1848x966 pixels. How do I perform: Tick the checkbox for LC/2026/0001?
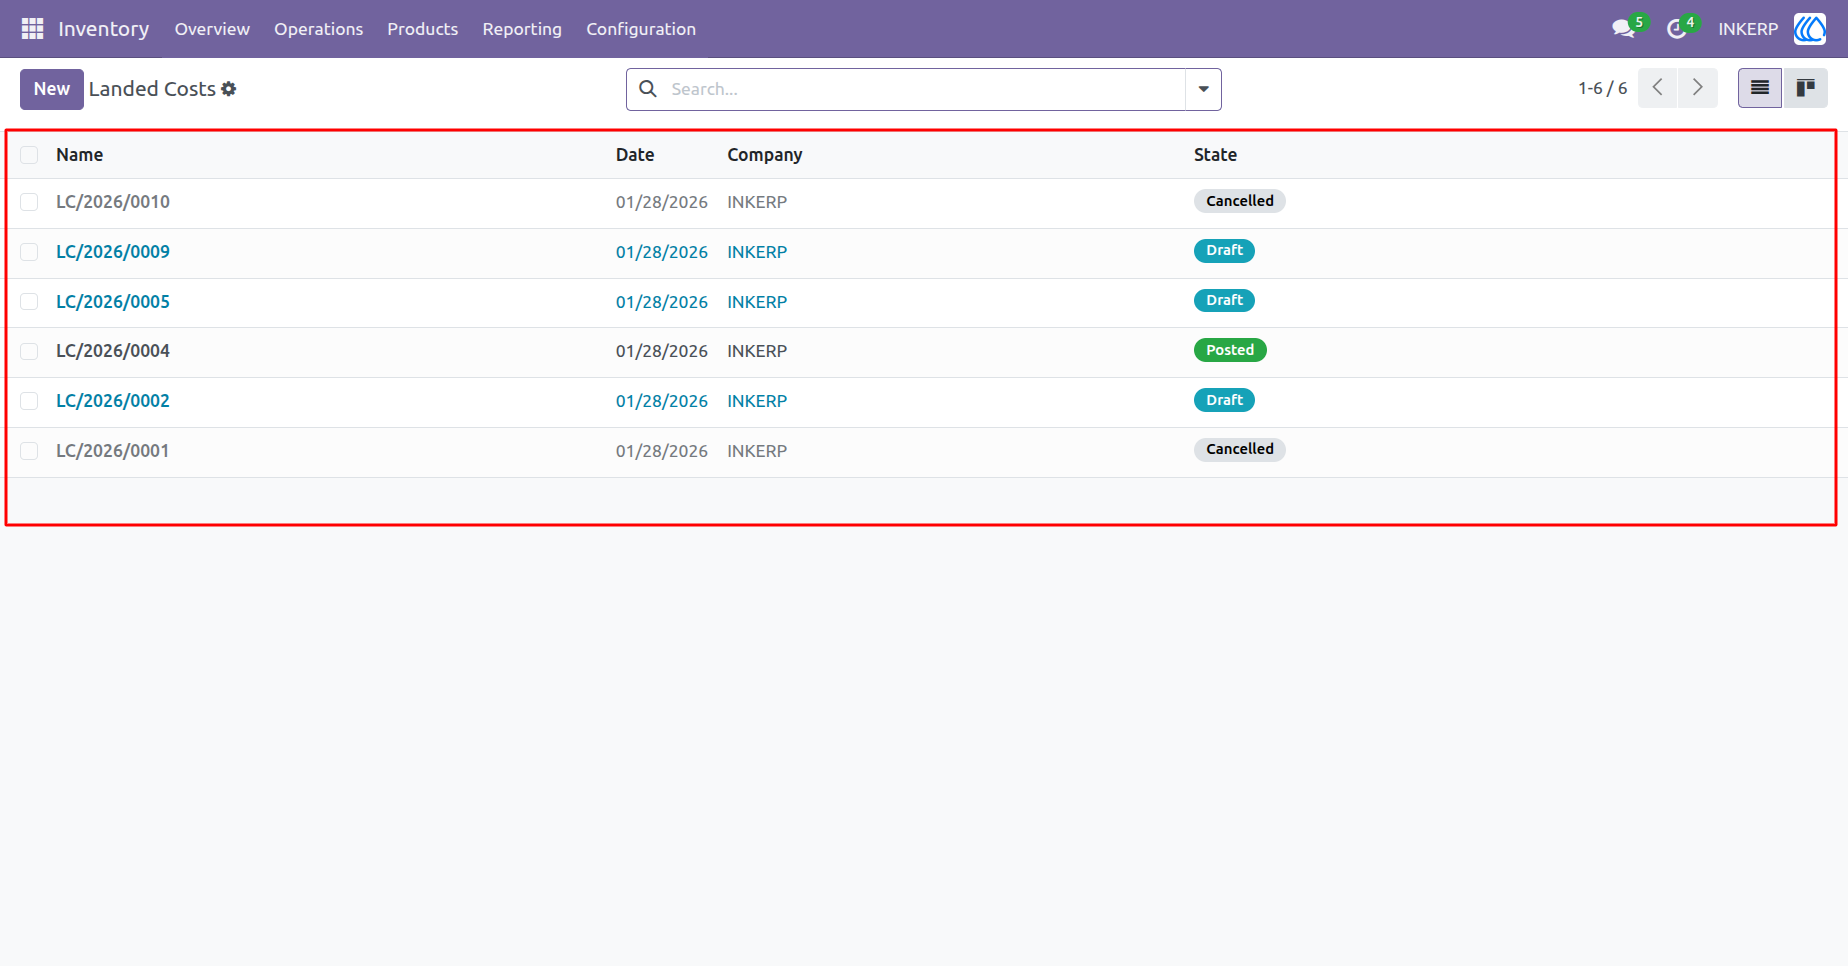29,451
